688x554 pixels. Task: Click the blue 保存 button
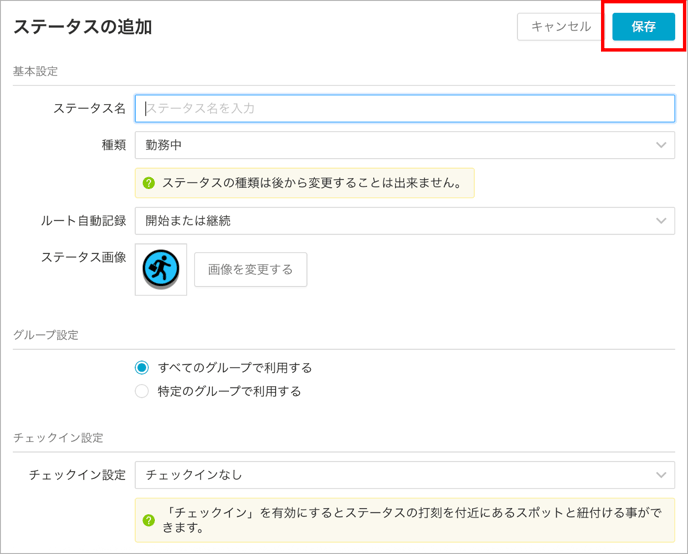click(643, 27)
